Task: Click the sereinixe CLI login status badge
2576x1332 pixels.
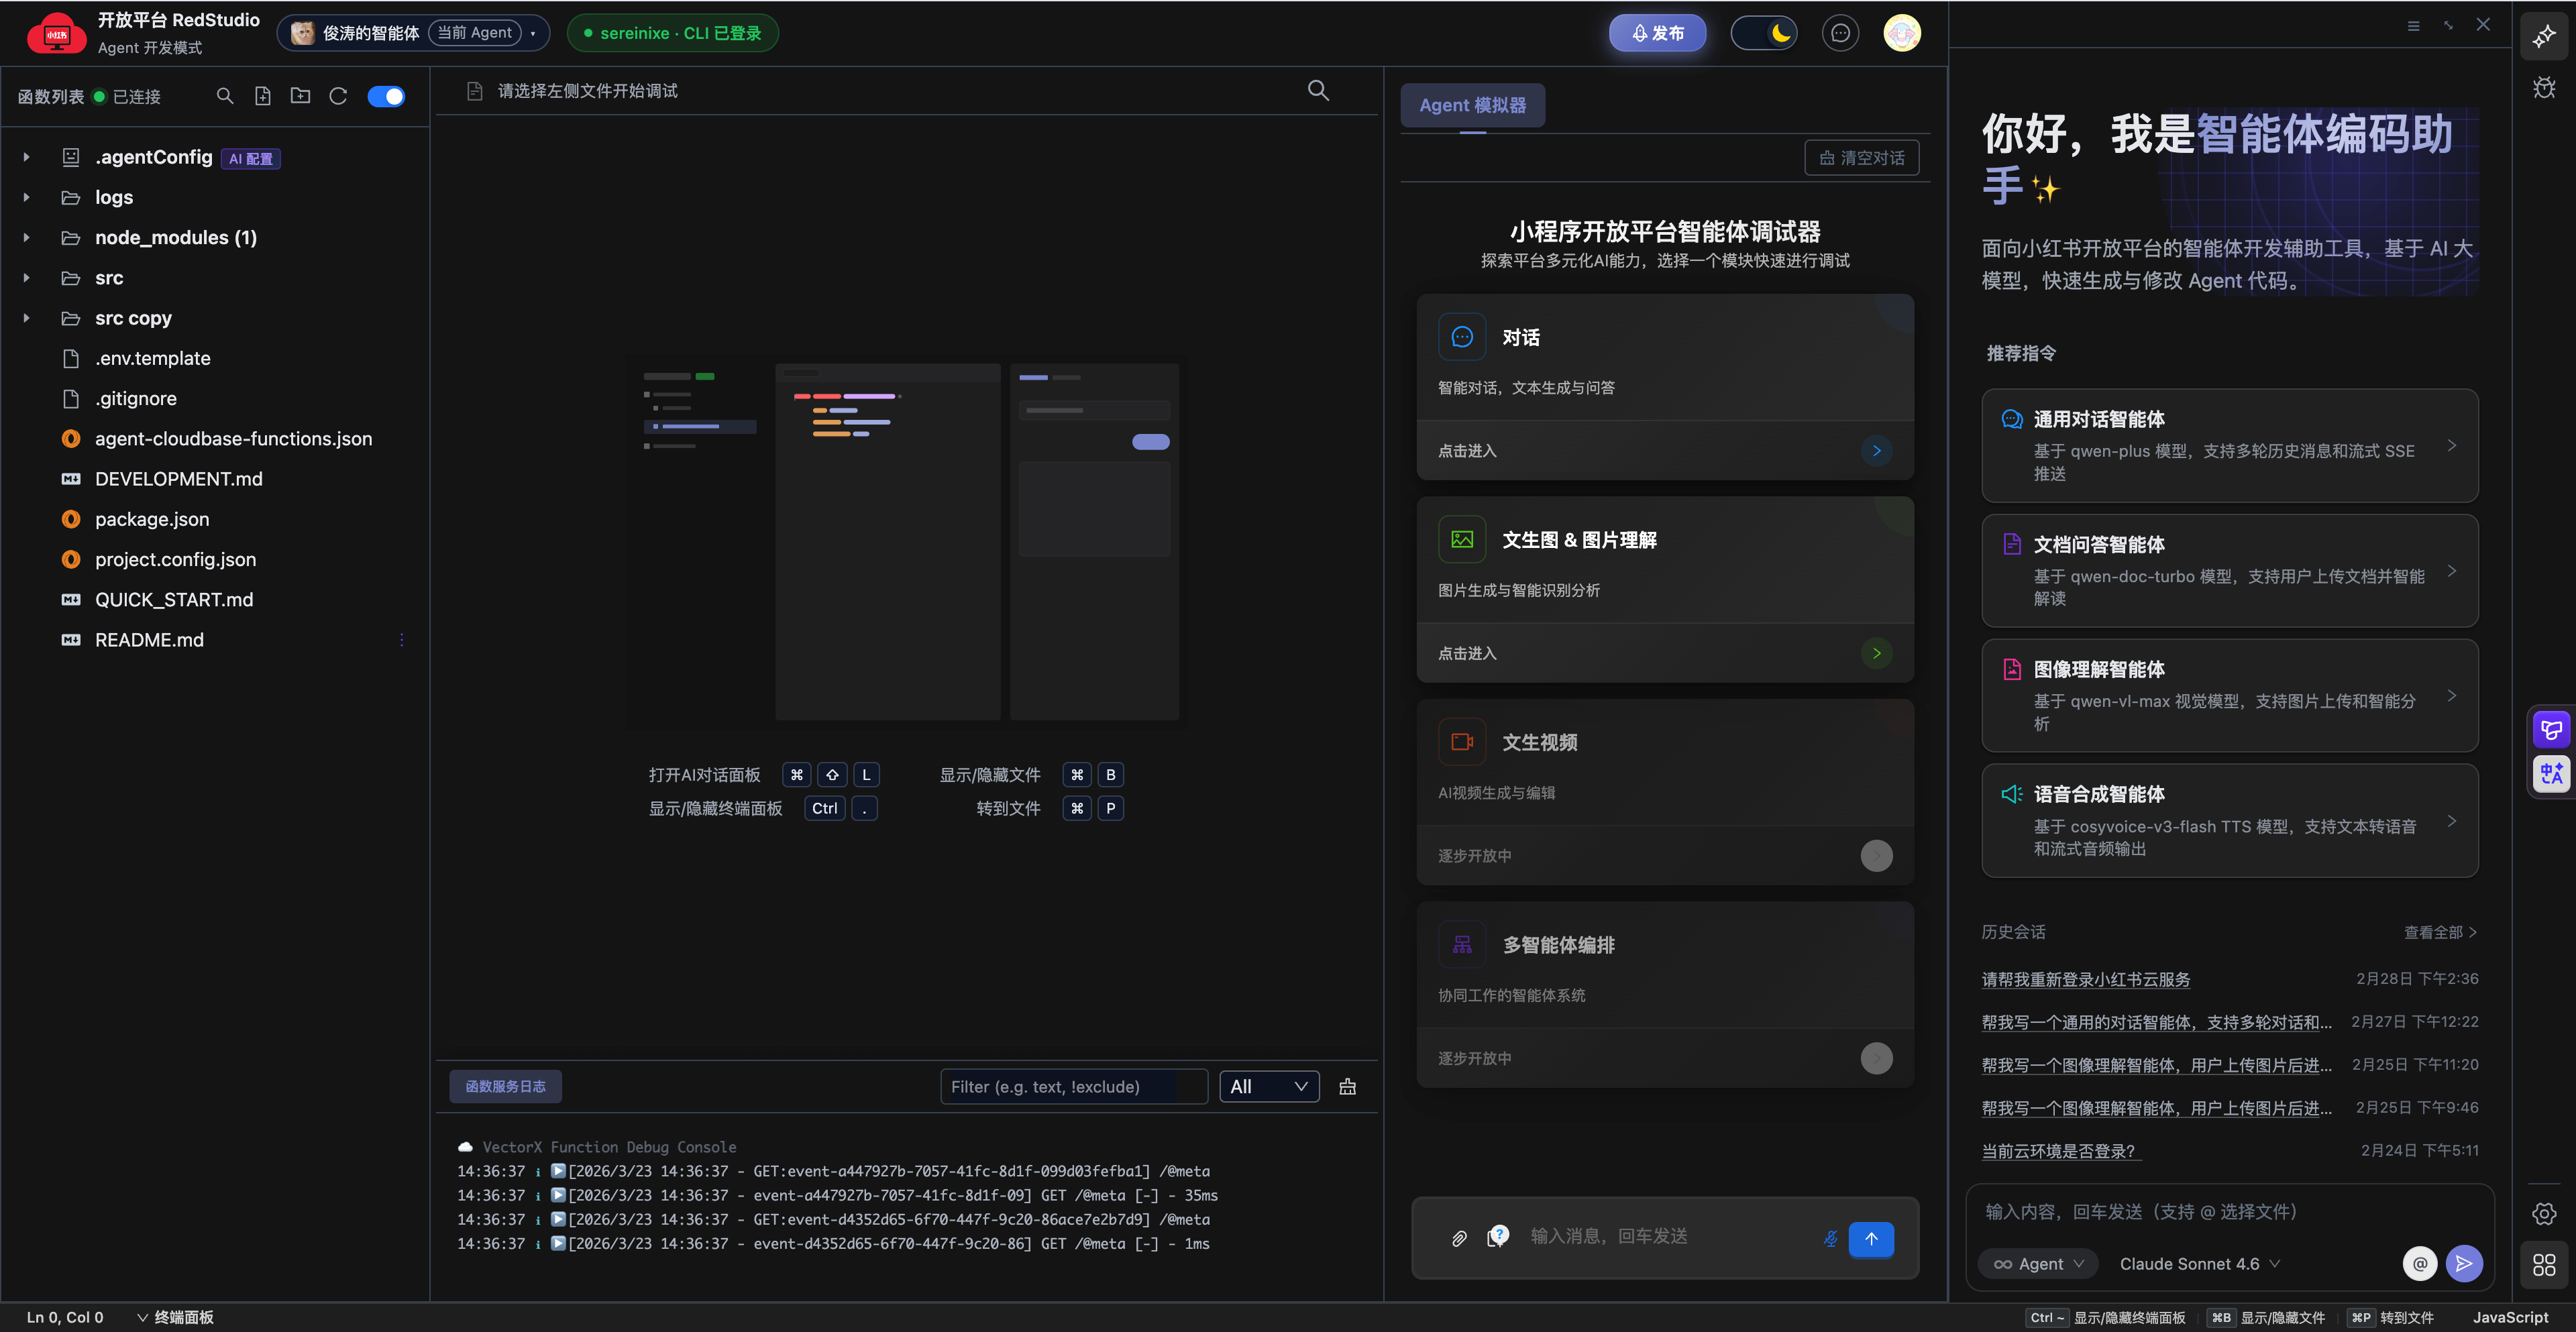Action: click(672, 33)
